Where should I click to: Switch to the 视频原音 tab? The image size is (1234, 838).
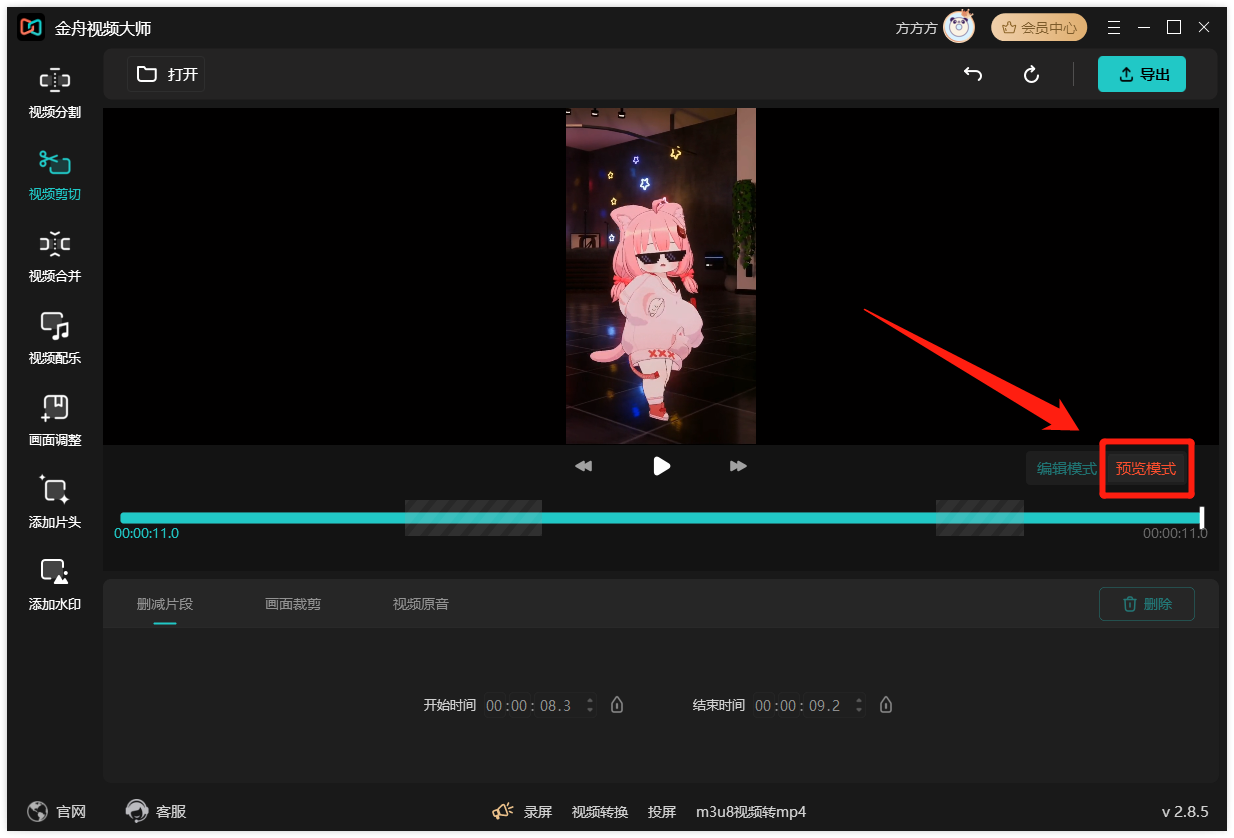tap(421, 604)
